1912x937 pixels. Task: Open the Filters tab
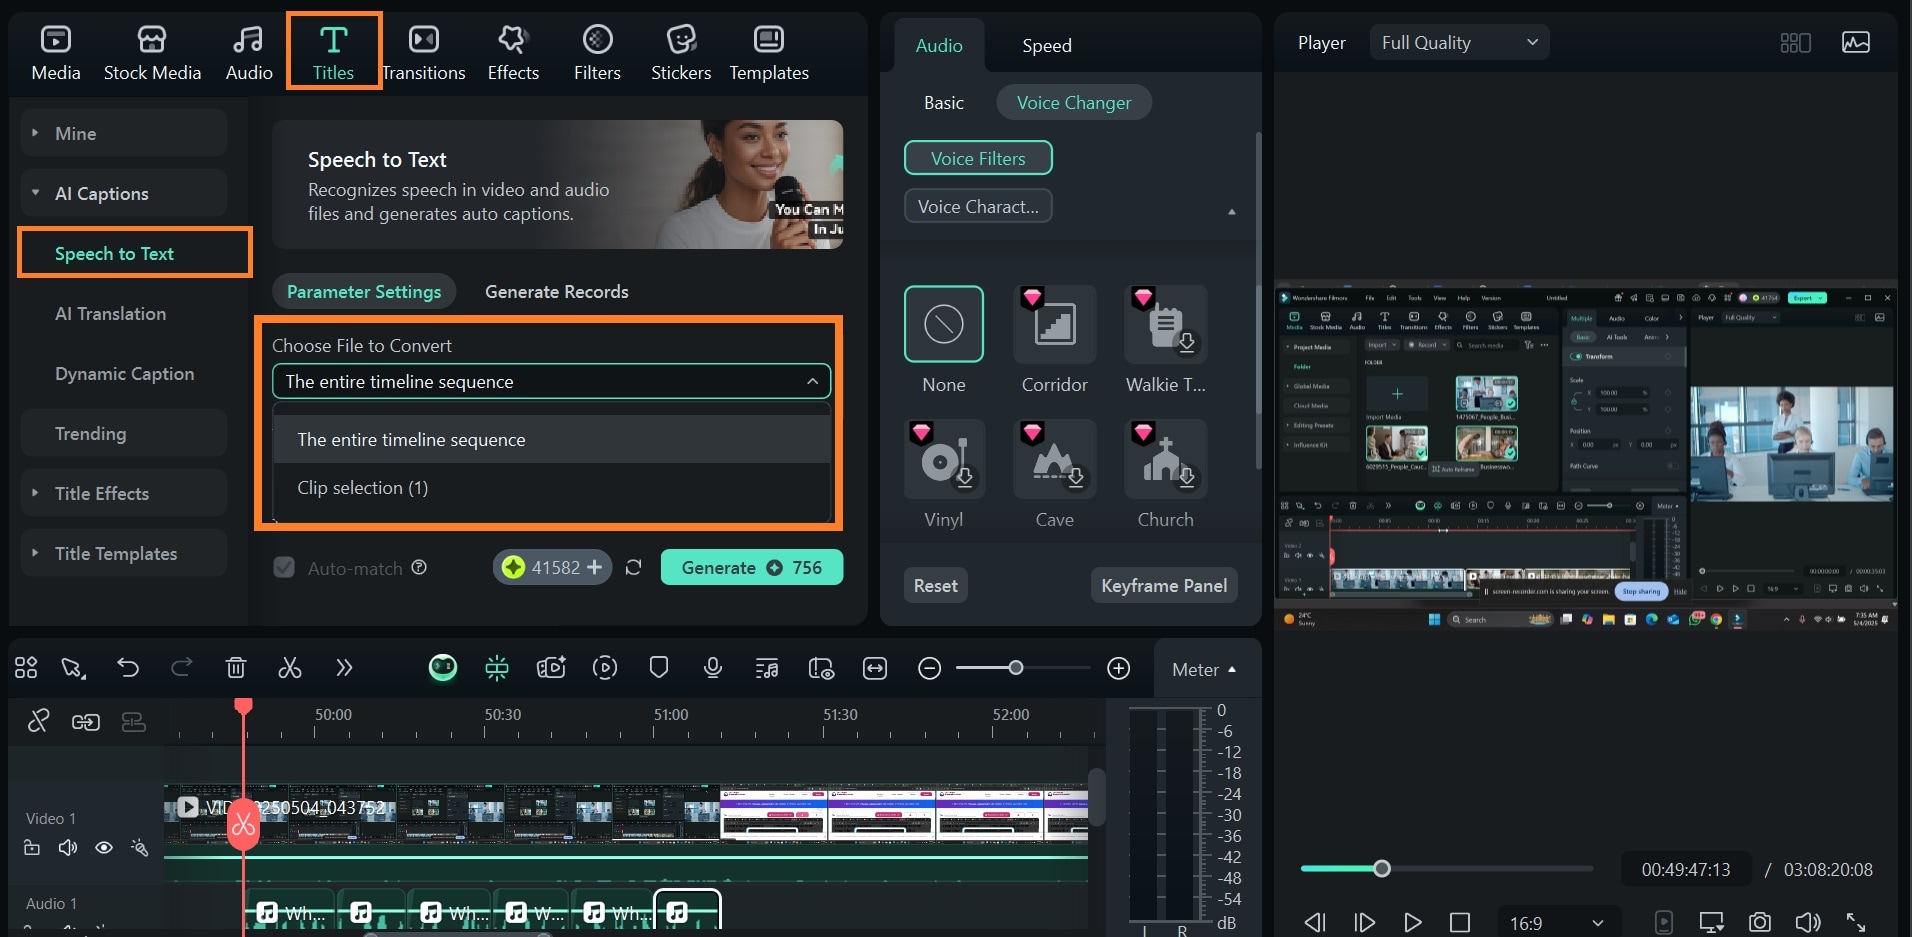pos(597,53)
